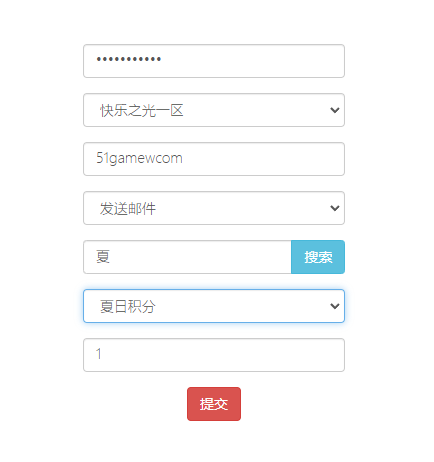Click the 夏日积分 selected value text
The image size is (434, 462).
[x=128, y=306]
